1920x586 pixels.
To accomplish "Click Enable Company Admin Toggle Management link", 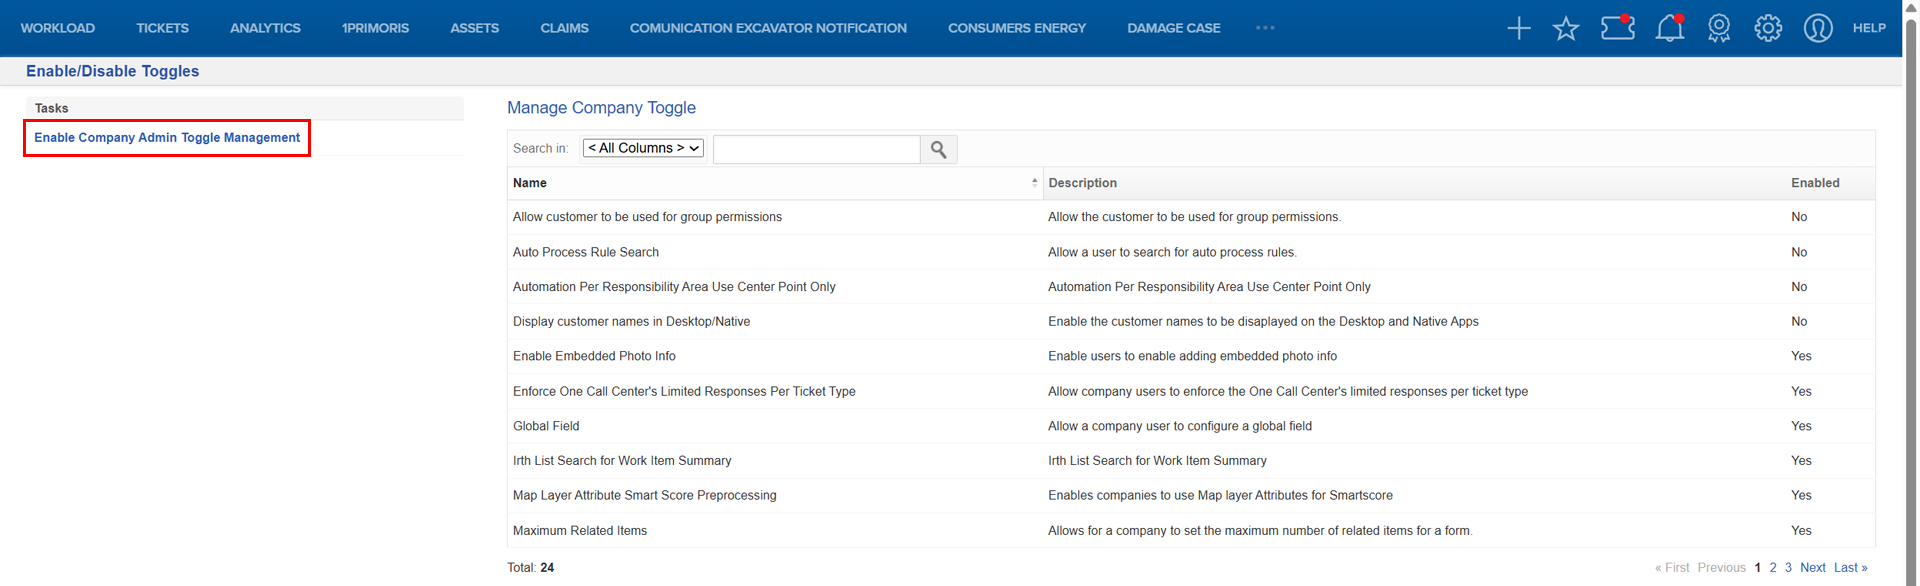I will (167, 138).
